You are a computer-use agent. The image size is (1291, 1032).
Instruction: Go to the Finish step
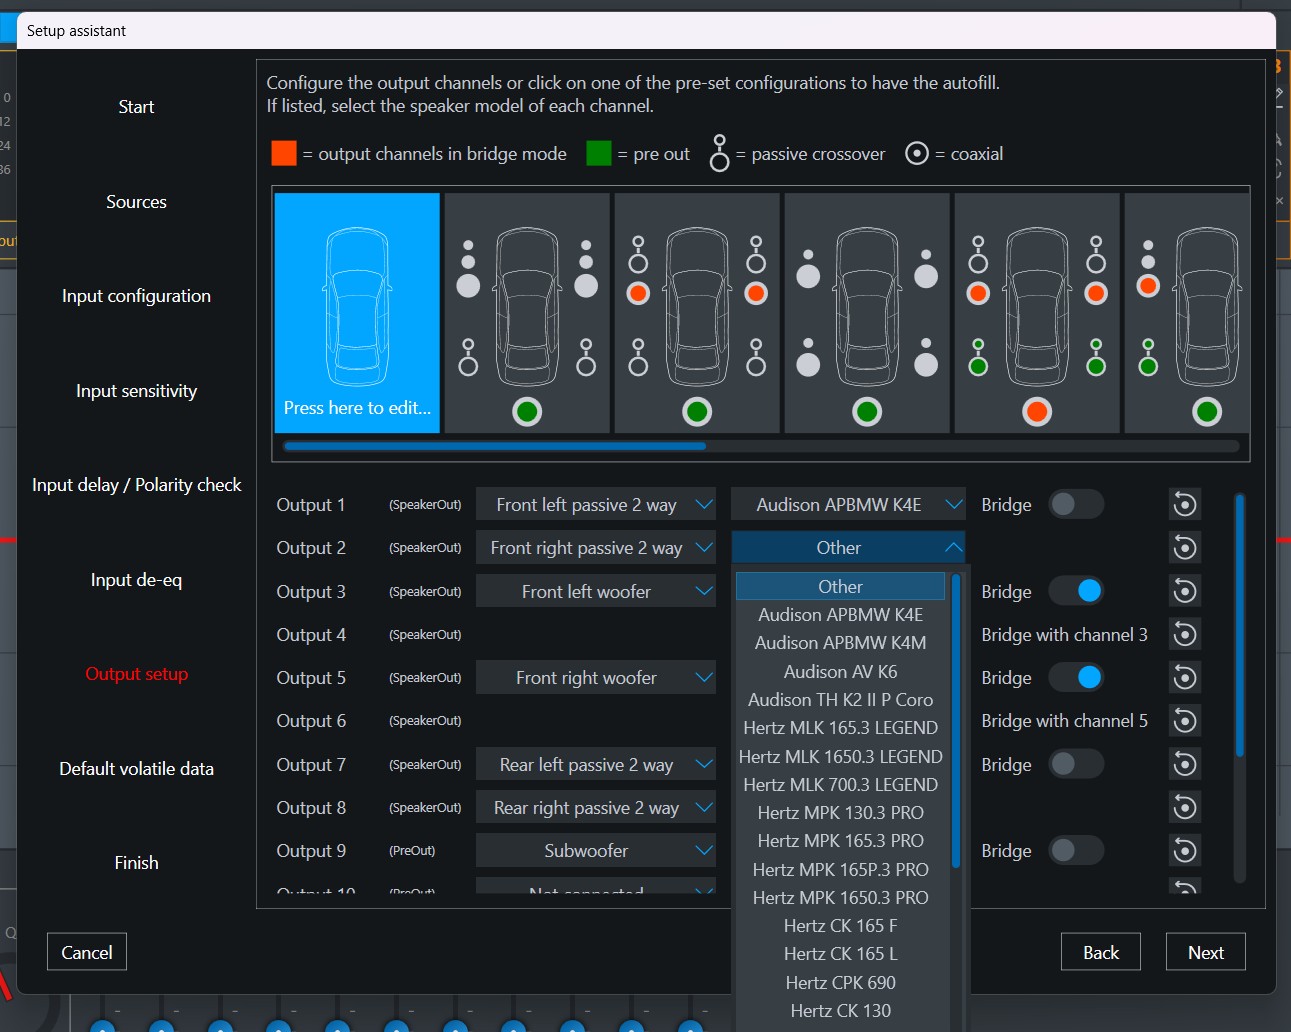tap(136, 862)
